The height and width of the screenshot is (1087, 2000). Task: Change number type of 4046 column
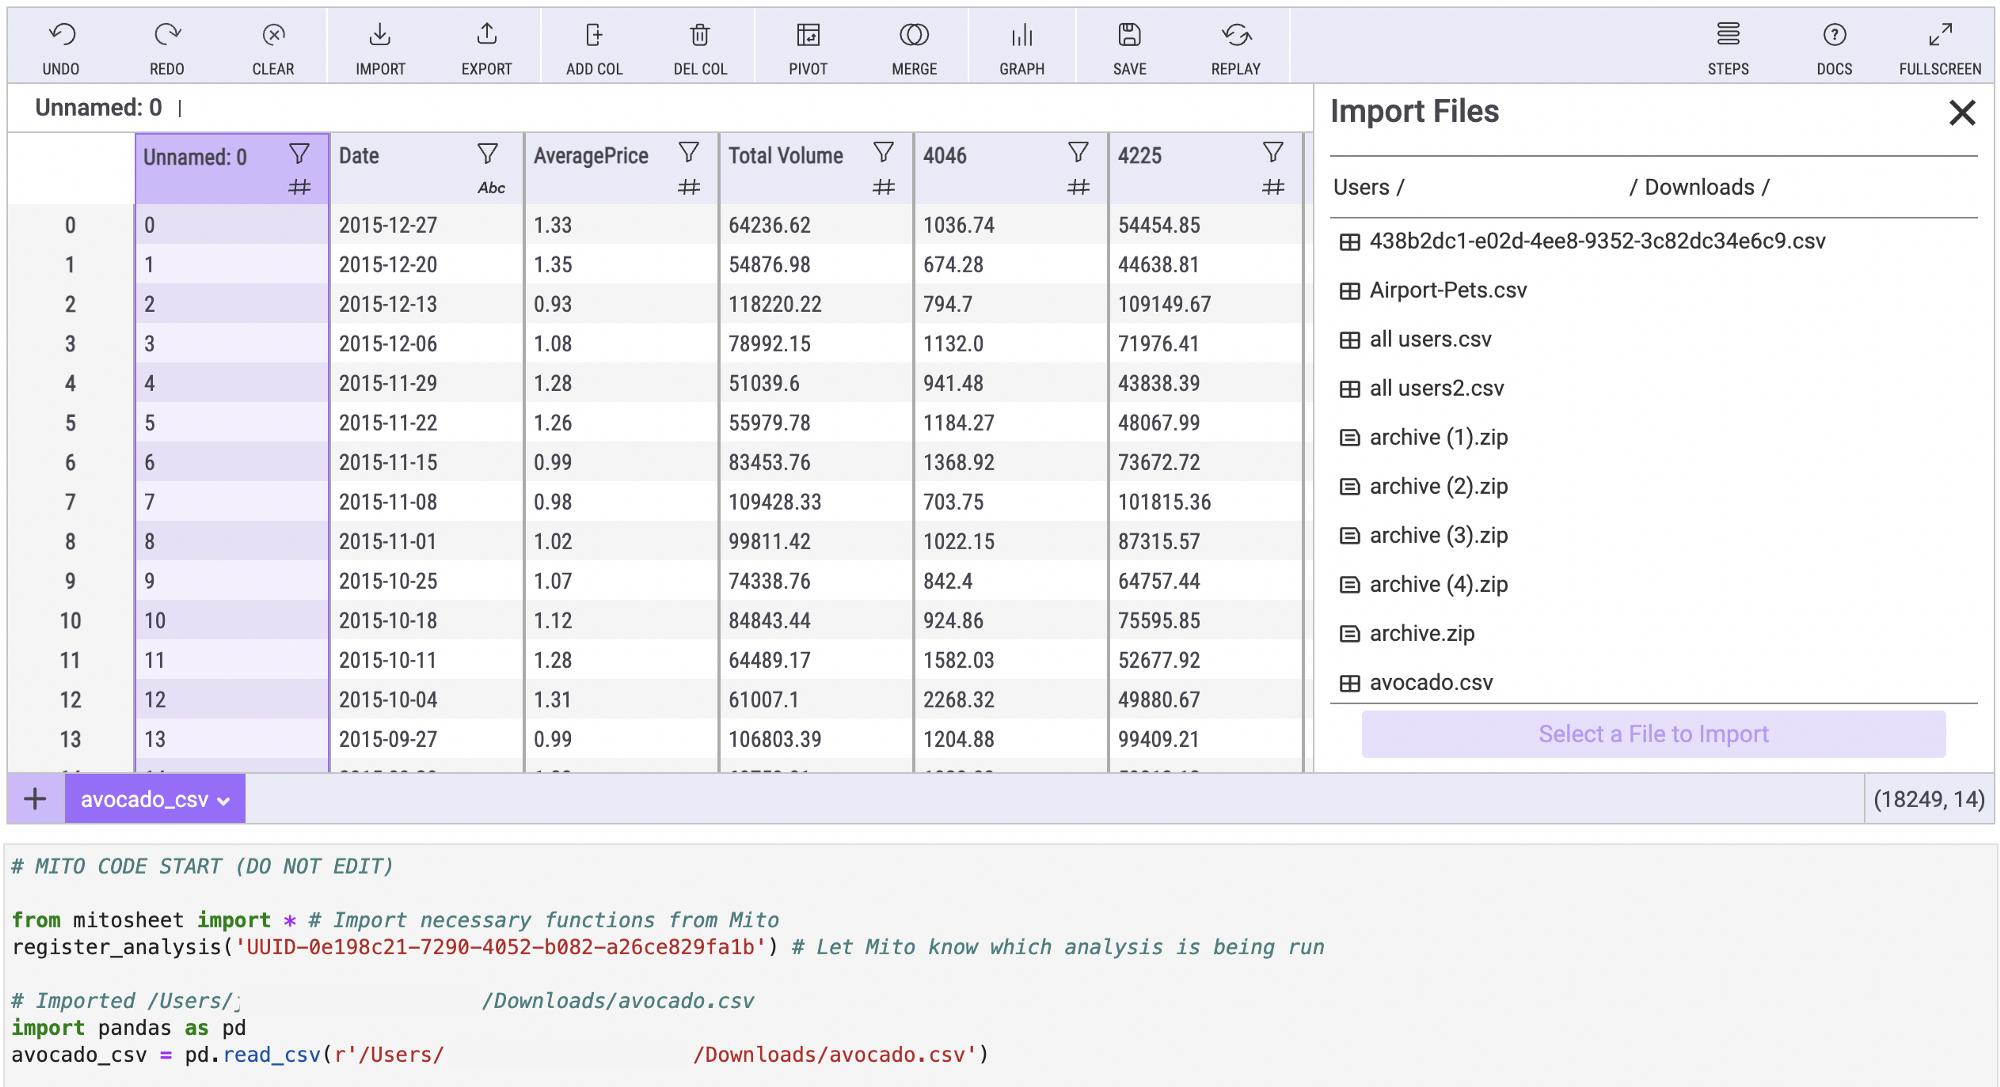[x=1078, y=187]
